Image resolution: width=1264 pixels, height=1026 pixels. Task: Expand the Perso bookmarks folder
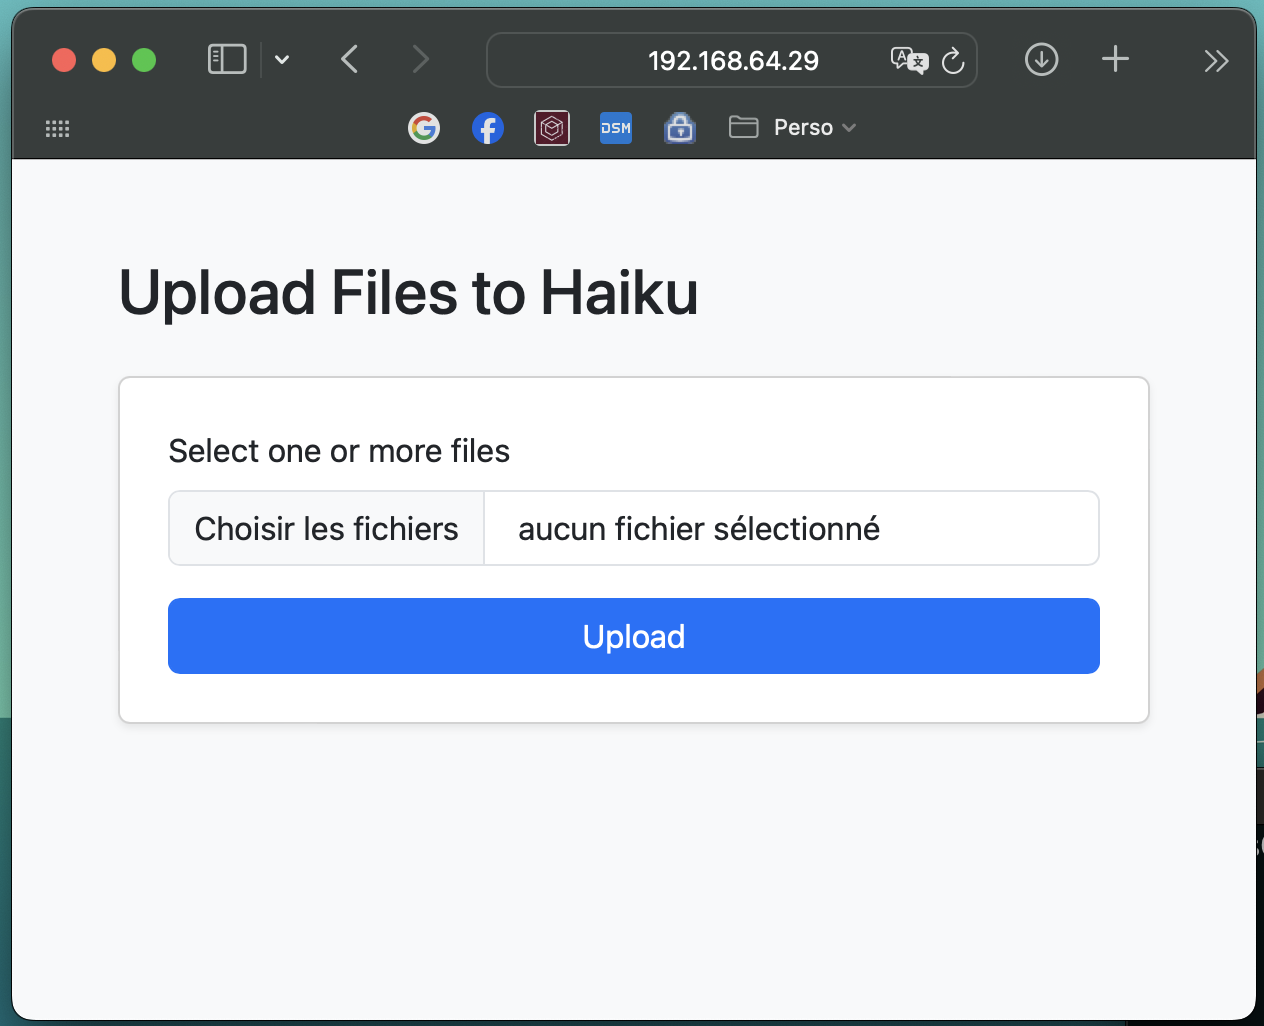point(793,128)
